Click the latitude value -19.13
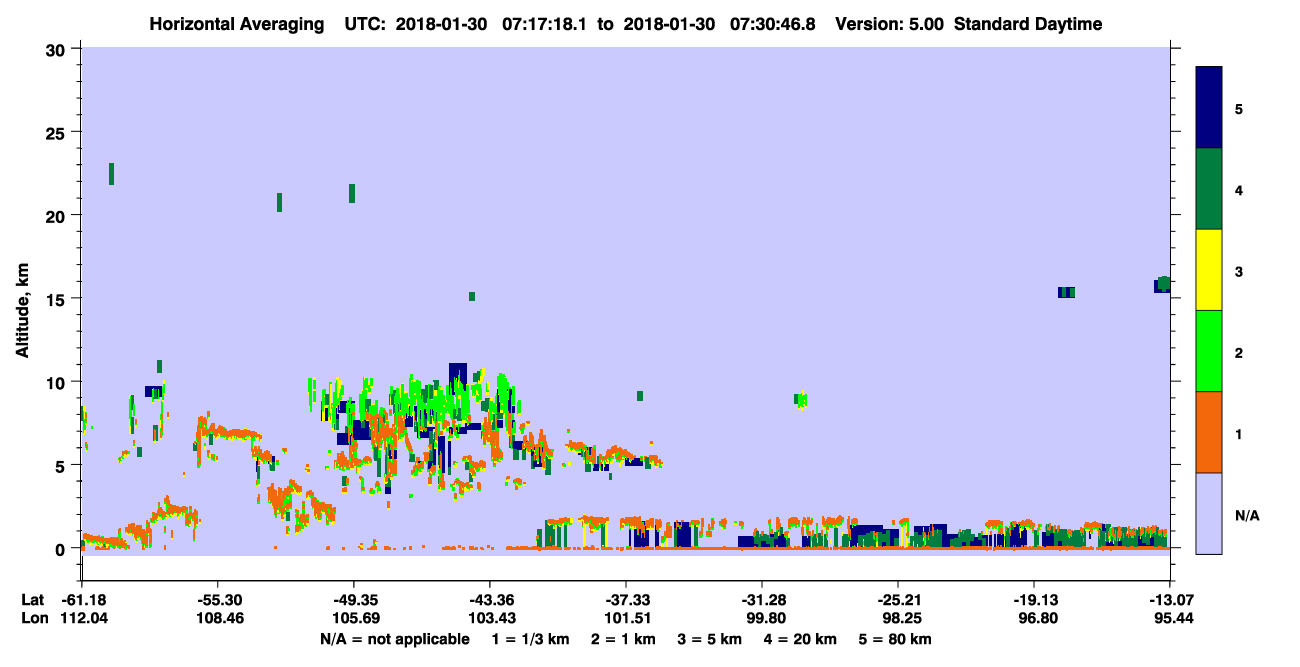This screenshot has width=1300, height=667. tap(1033, 600)
